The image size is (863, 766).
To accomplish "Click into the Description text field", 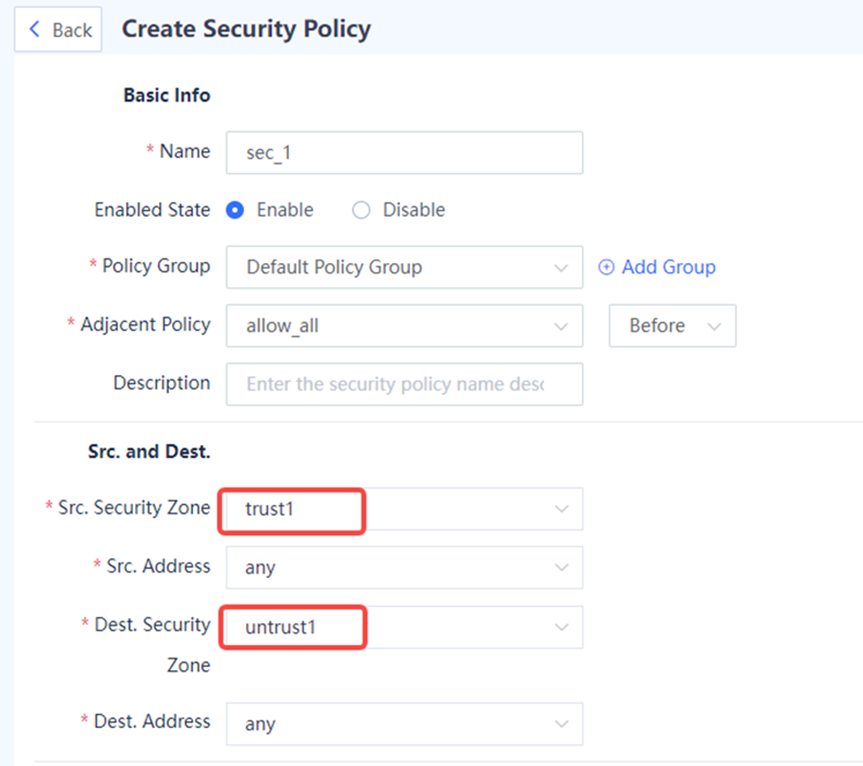I will pyautogui.click(x=404, y=384).
